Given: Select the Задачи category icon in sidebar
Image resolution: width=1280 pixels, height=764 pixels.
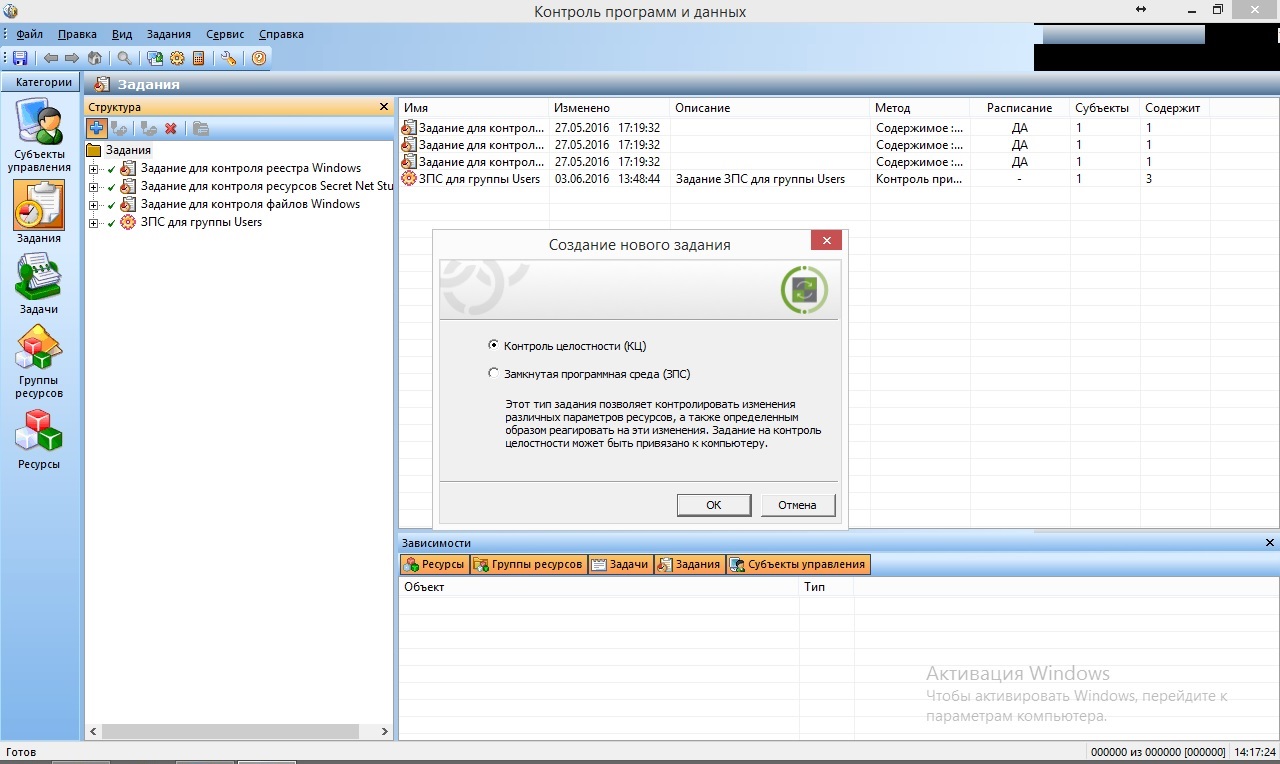Looking at the screenshot, I should pos(39,277).
